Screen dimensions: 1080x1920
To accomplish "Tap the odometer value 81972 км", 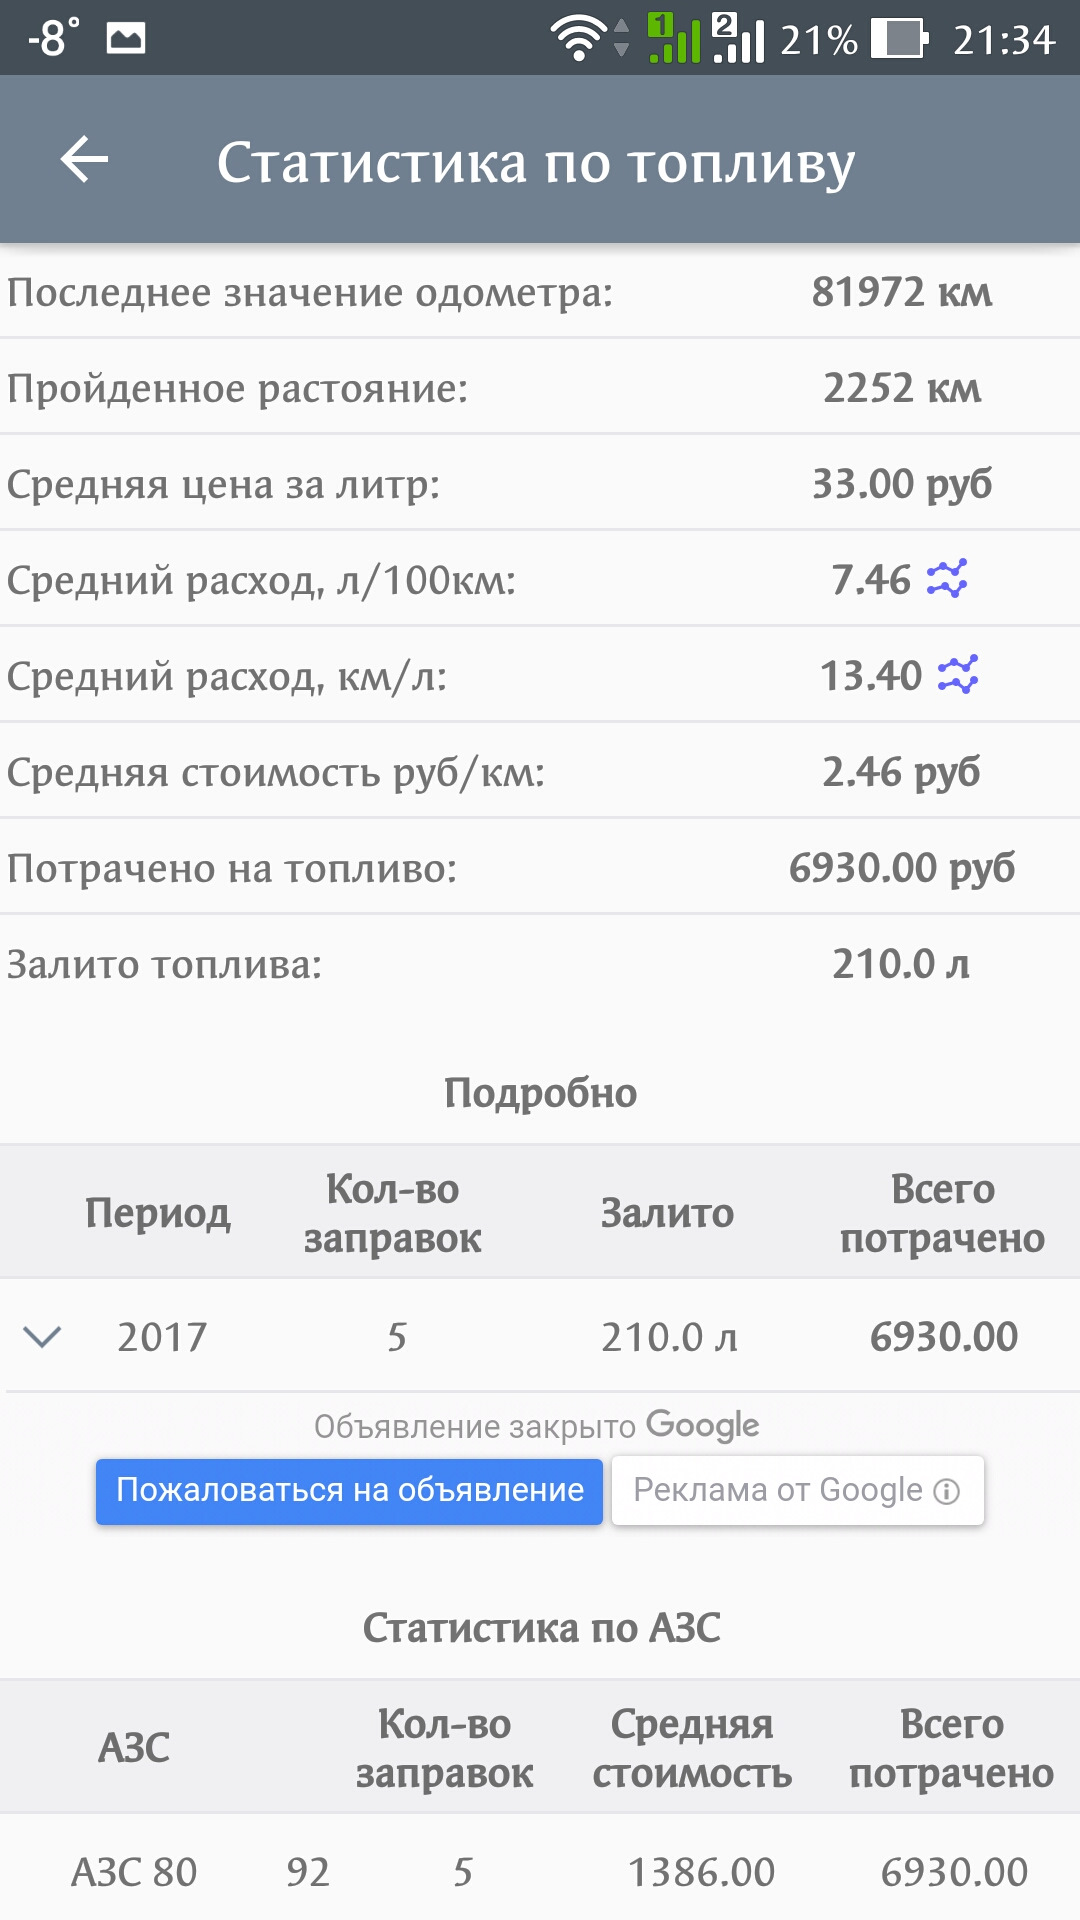I will (x=901, y=292).
